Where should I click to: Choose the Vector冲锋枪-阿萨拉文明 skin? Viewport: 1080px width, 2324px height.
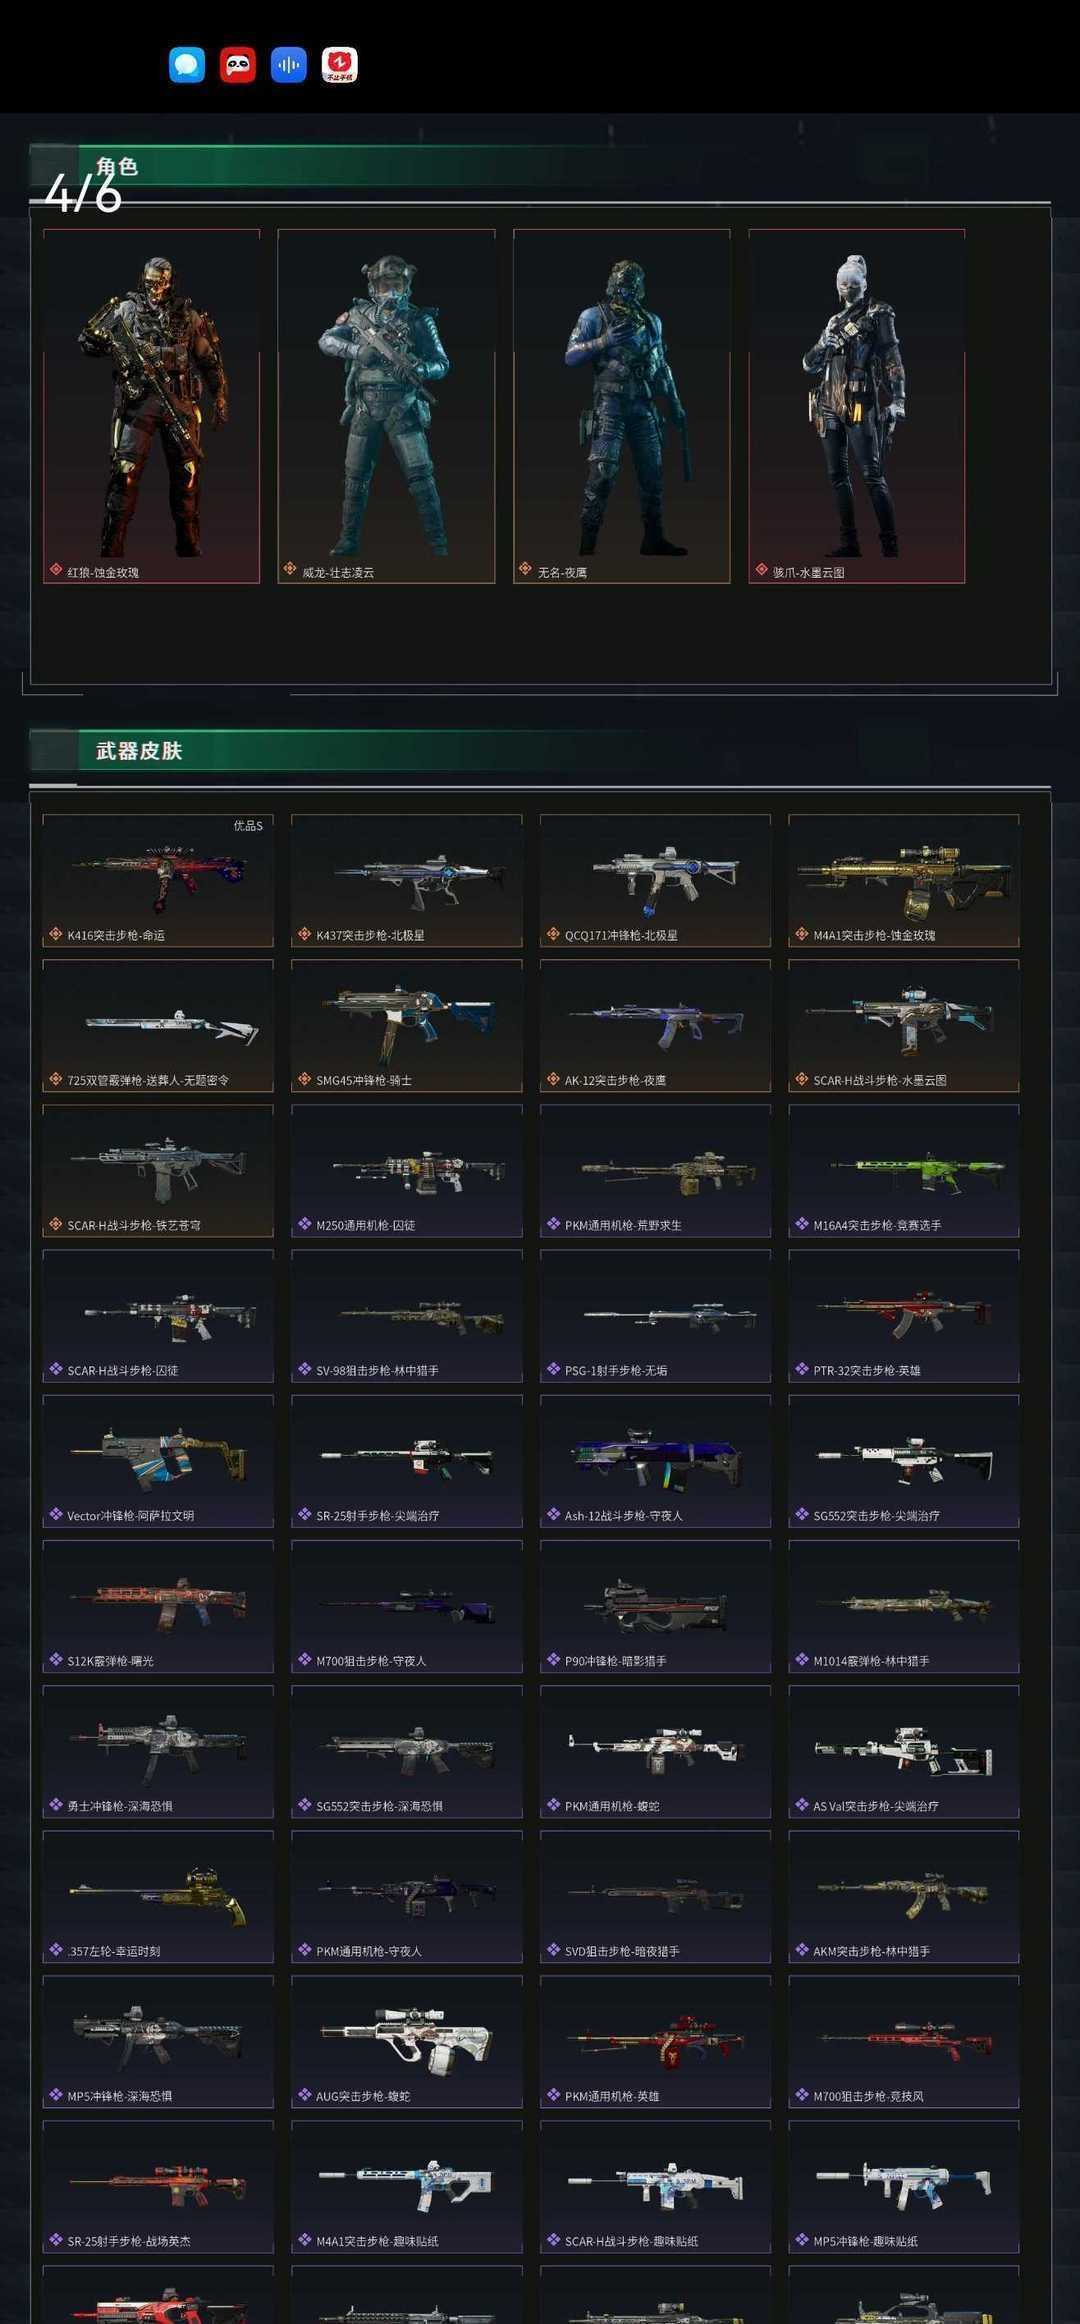click(158, 1461)
